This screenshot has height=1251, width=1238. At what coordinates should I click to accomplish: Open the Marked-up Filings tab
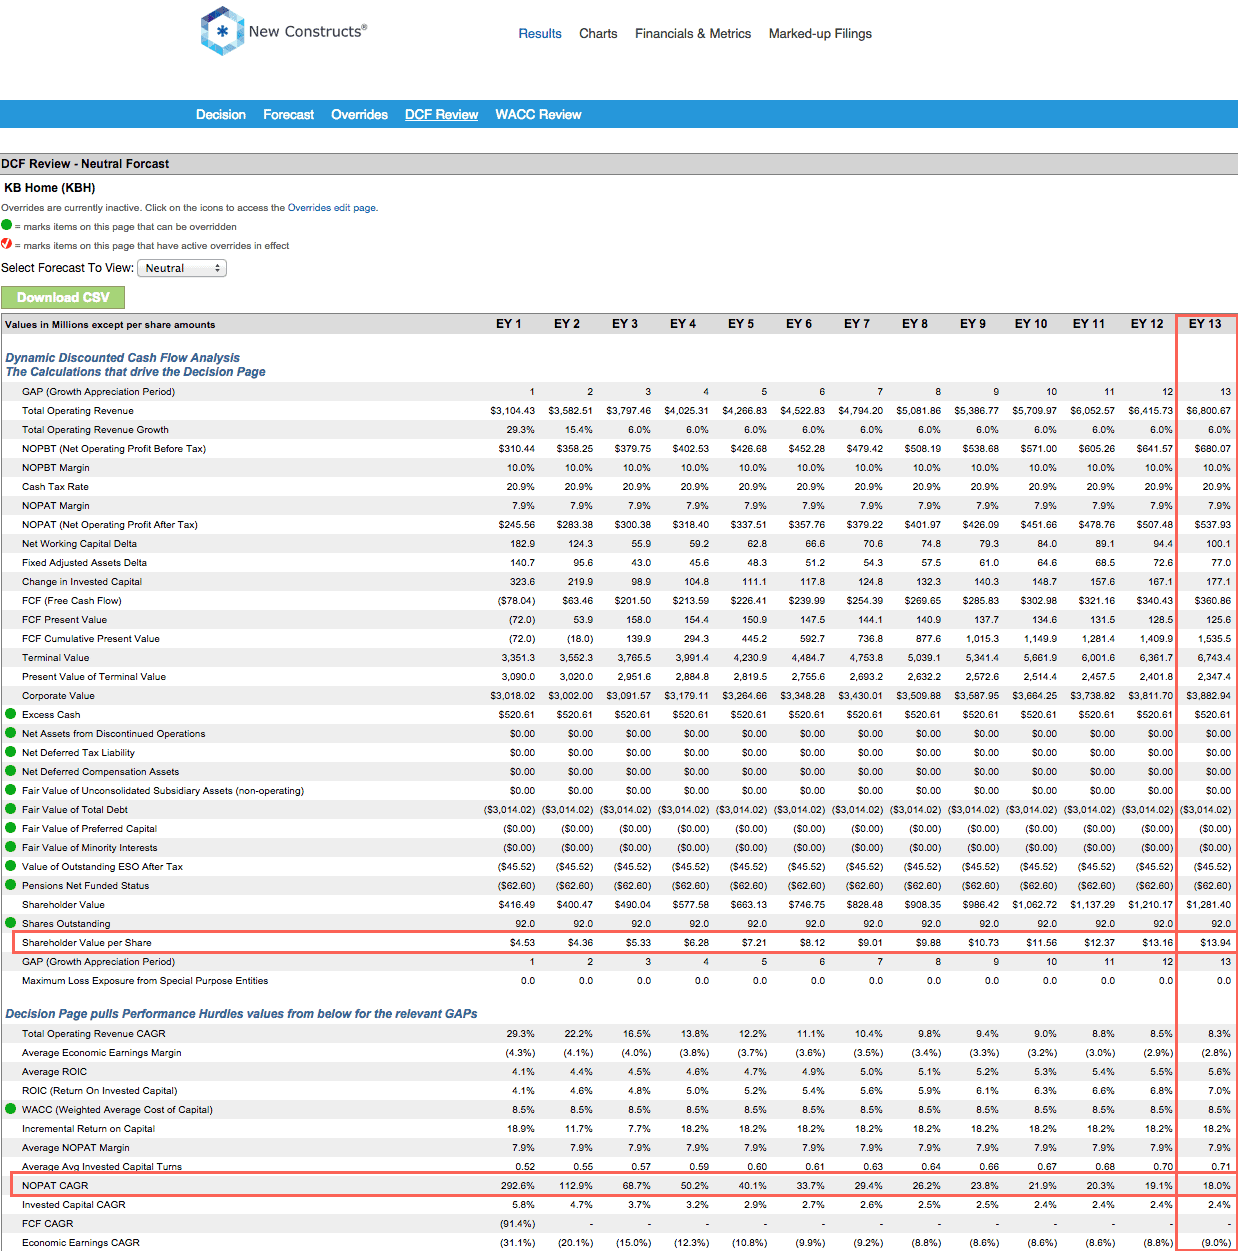coord(820,34)
